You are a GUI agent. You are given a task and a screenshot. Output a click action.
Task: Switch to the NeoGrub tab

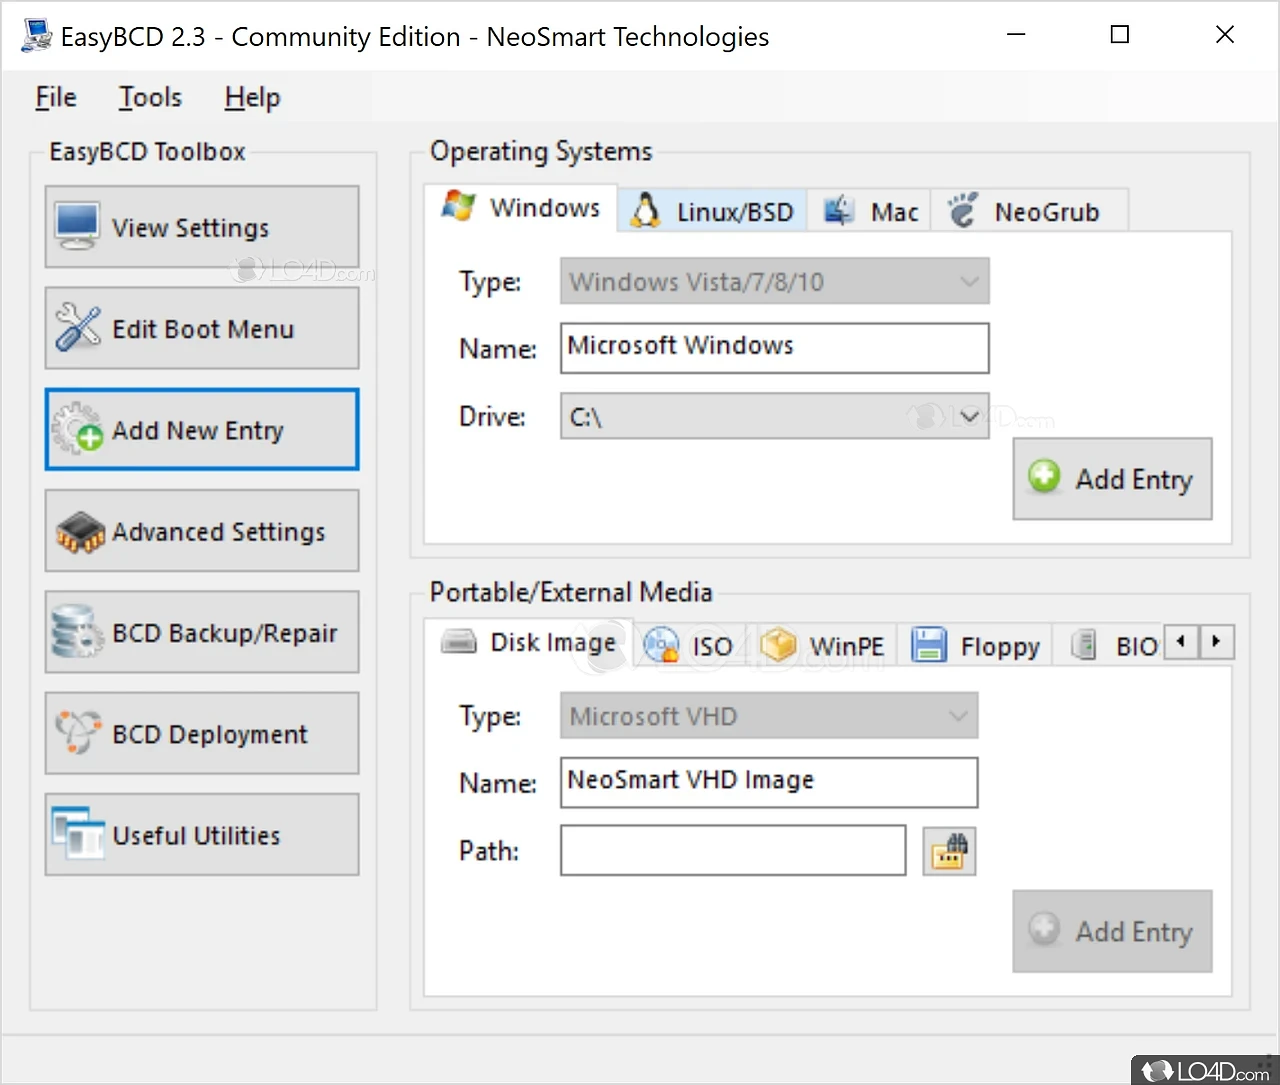(1030, 211)
